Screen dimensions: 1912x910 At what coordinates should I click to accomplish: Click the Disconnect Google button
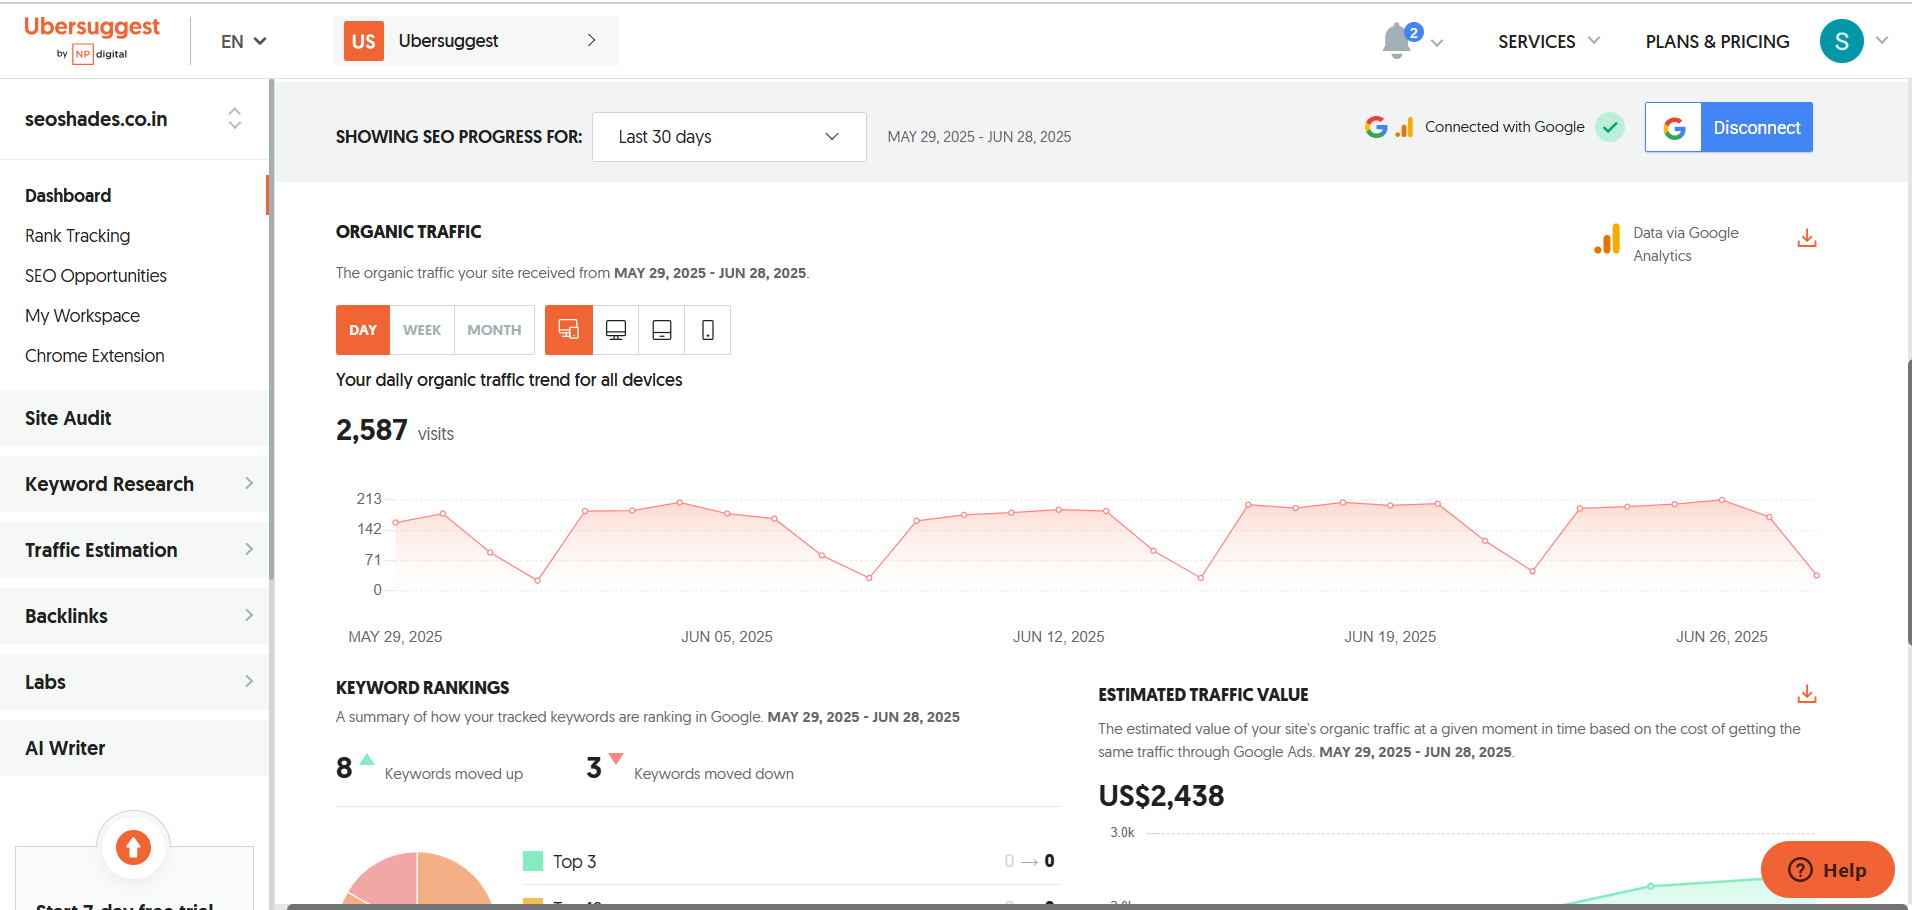[x=1729, y=128]
